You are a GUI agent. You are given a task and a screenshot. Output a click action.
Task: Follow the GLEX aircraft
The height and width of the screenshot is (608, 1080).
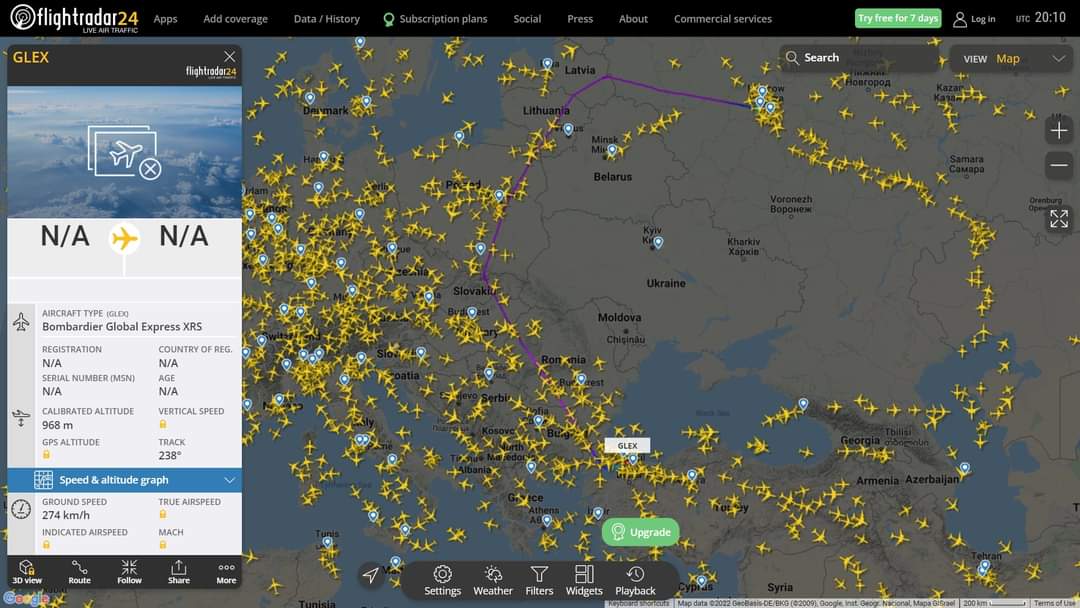pos(129,572)
